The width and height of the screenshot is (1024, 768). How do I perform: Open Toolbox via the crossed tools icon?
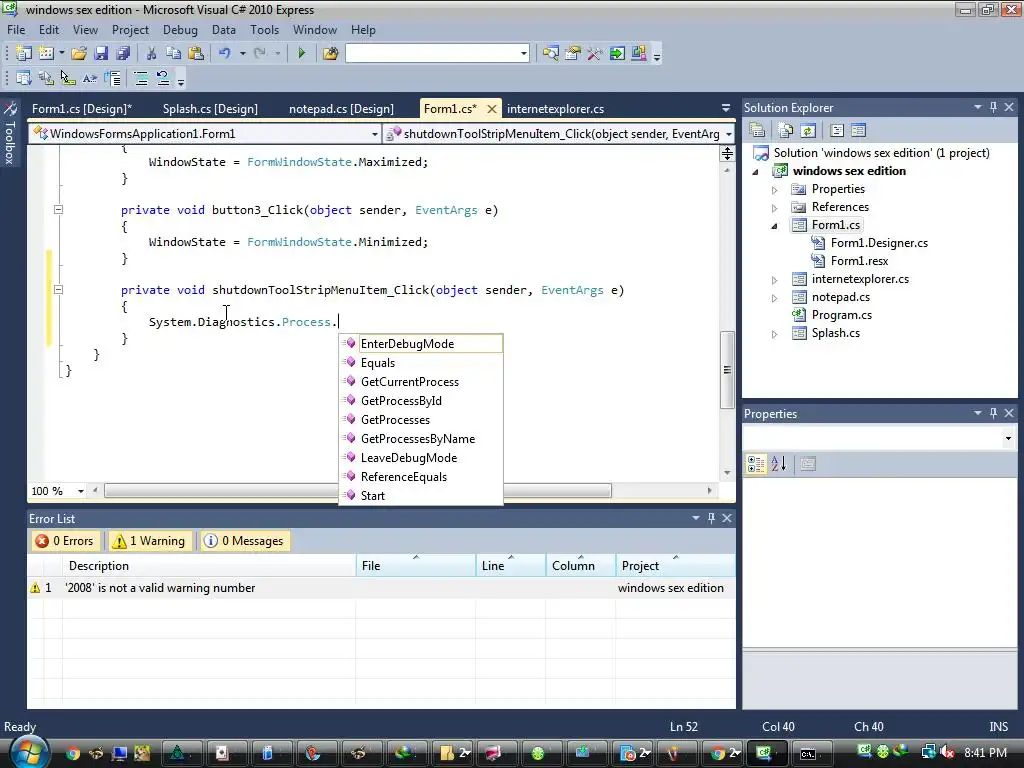[594, 54]
